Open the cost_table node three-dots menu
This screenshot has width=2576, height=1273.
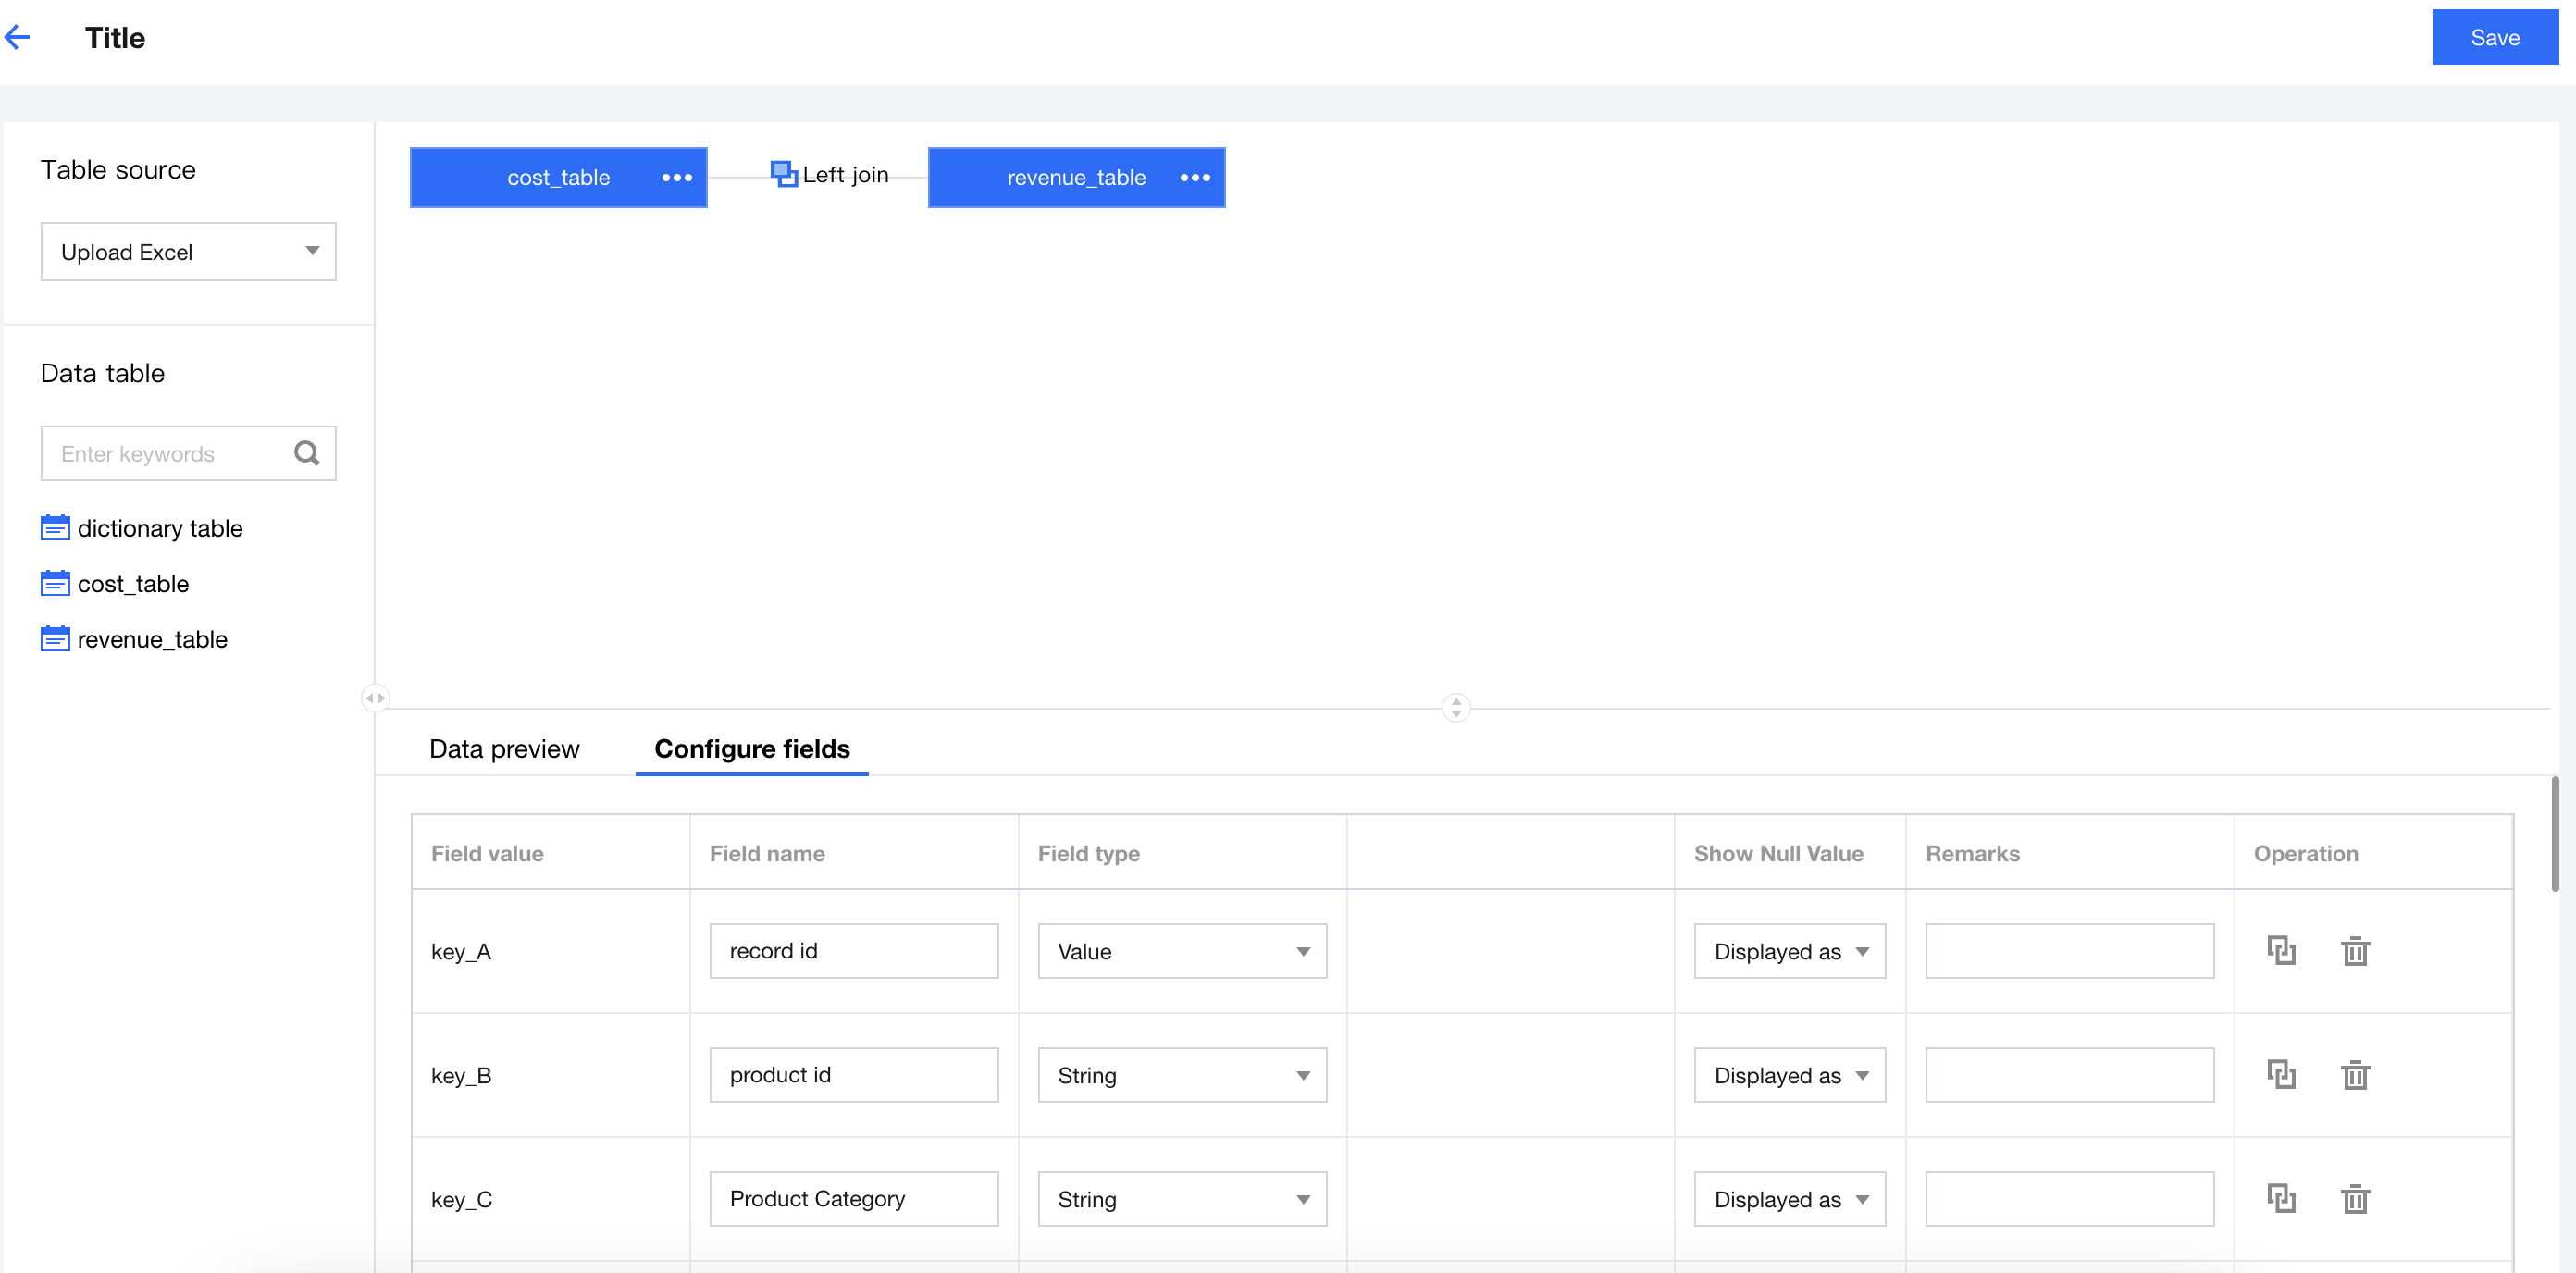coord(676,178)
